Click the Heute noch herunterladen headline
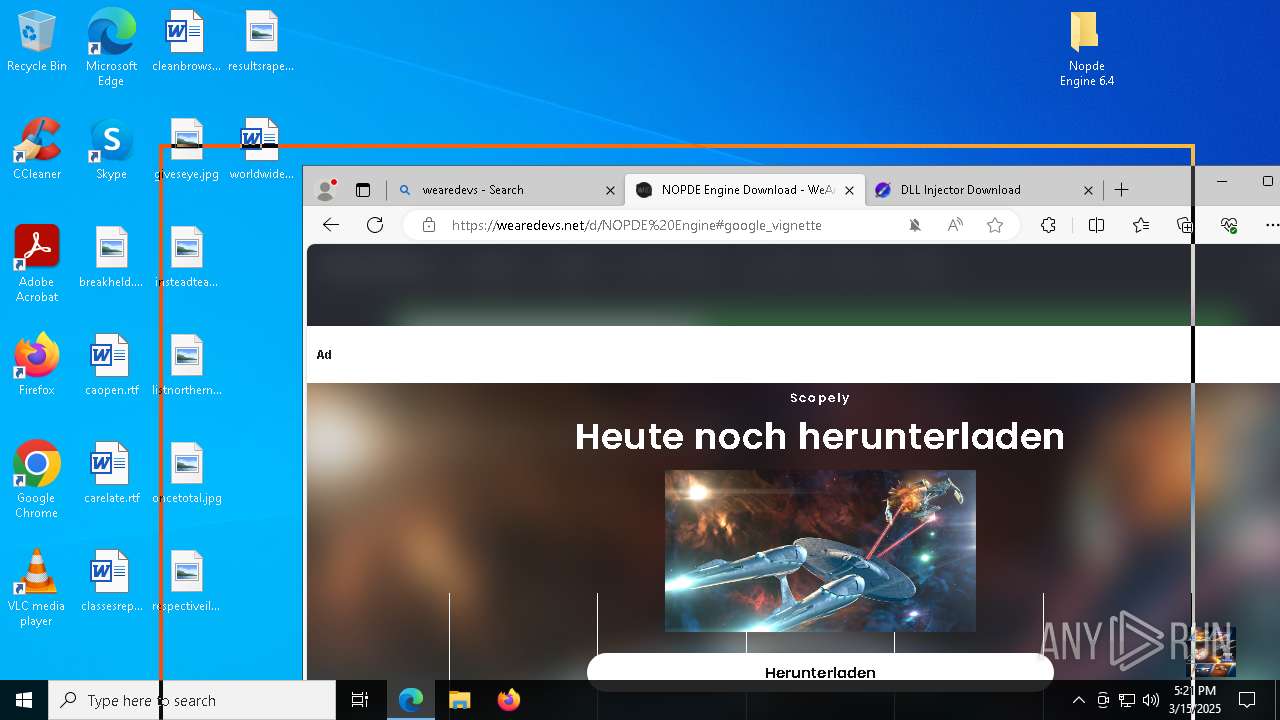The width and height of the screenshot is (1280, 720). pyautogui.click(x=820, y=436)
